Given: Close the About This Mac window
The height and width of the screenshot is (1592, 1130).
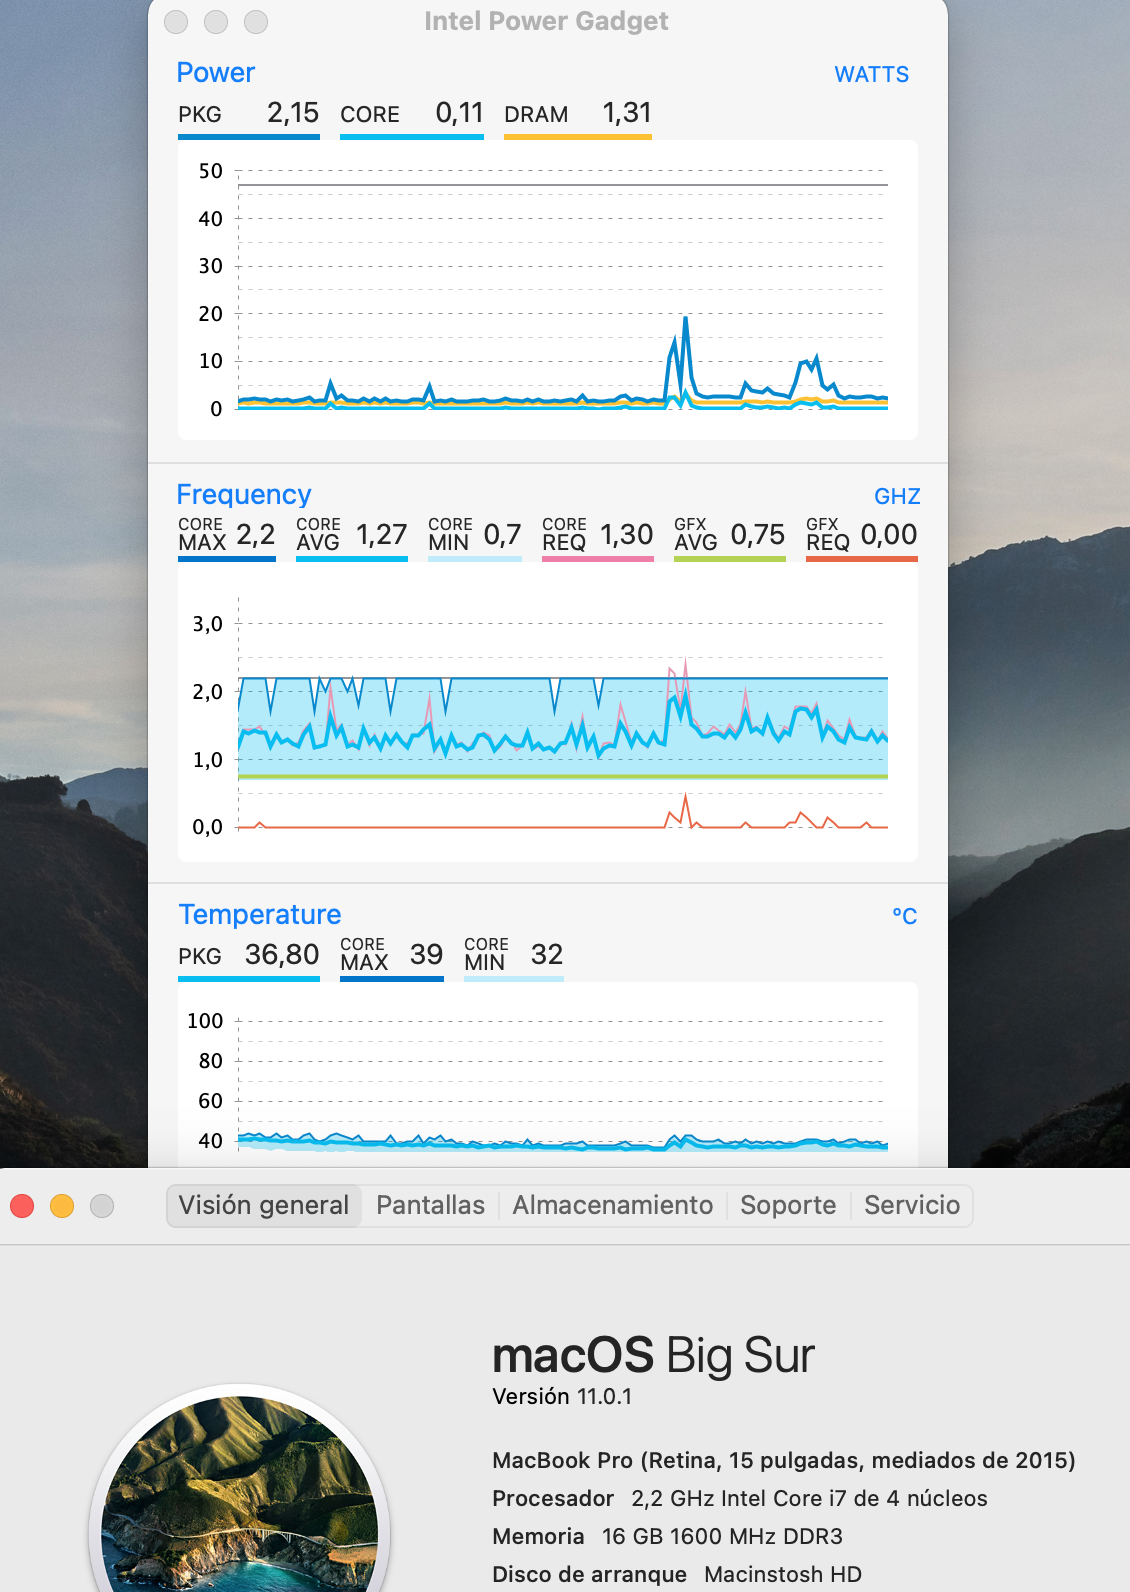Looking at the screenshot, I should (22, 1206).
